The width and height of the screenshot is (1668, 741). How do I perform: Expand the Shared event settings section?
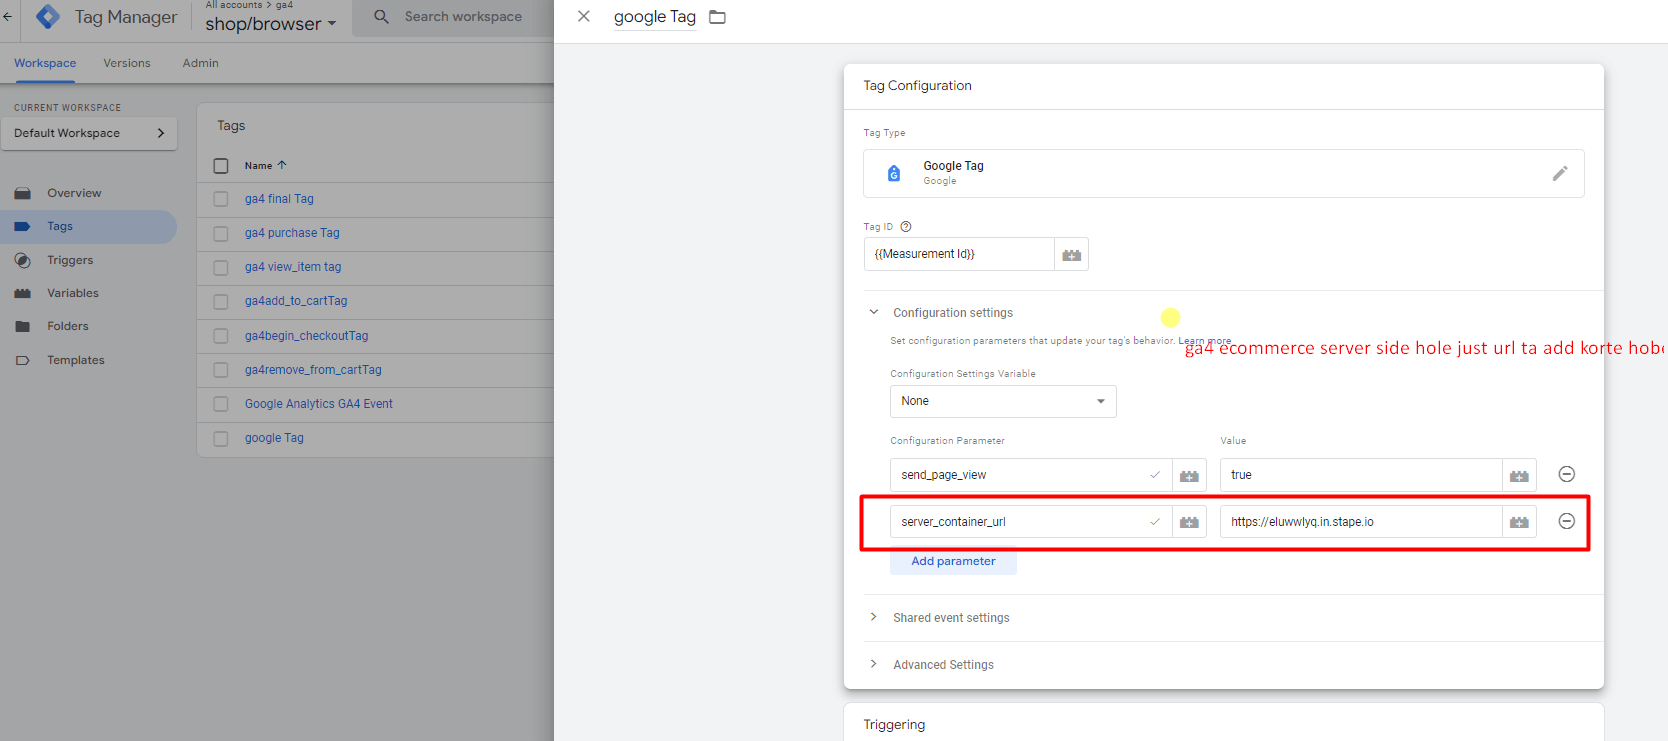point(873,617)
